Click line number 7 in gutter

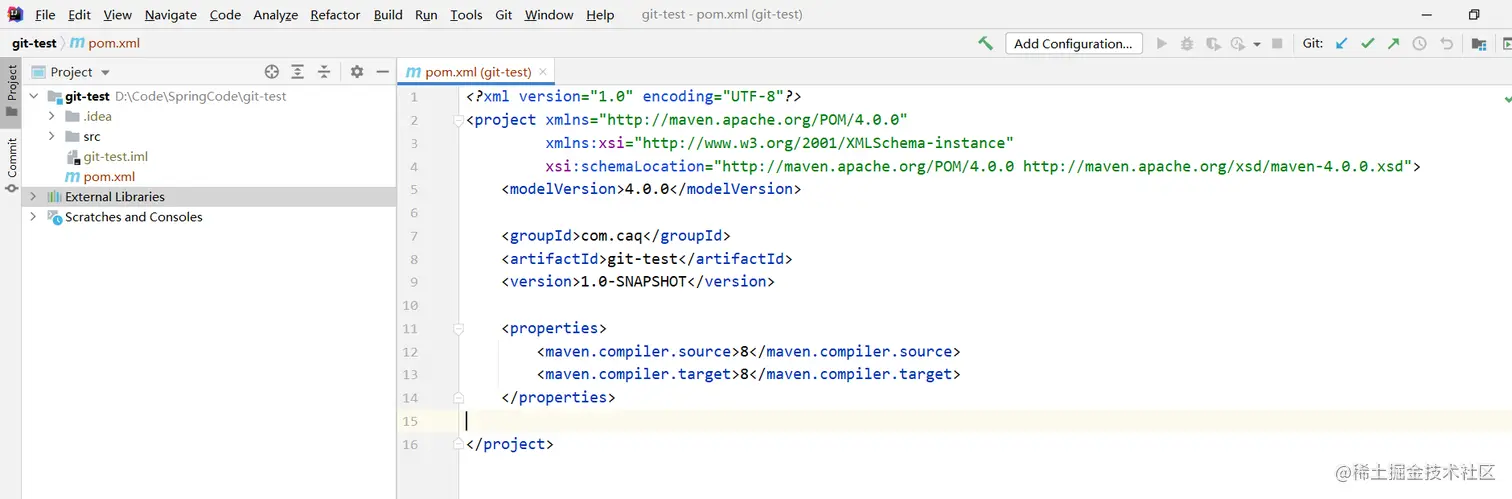(414, 236)
